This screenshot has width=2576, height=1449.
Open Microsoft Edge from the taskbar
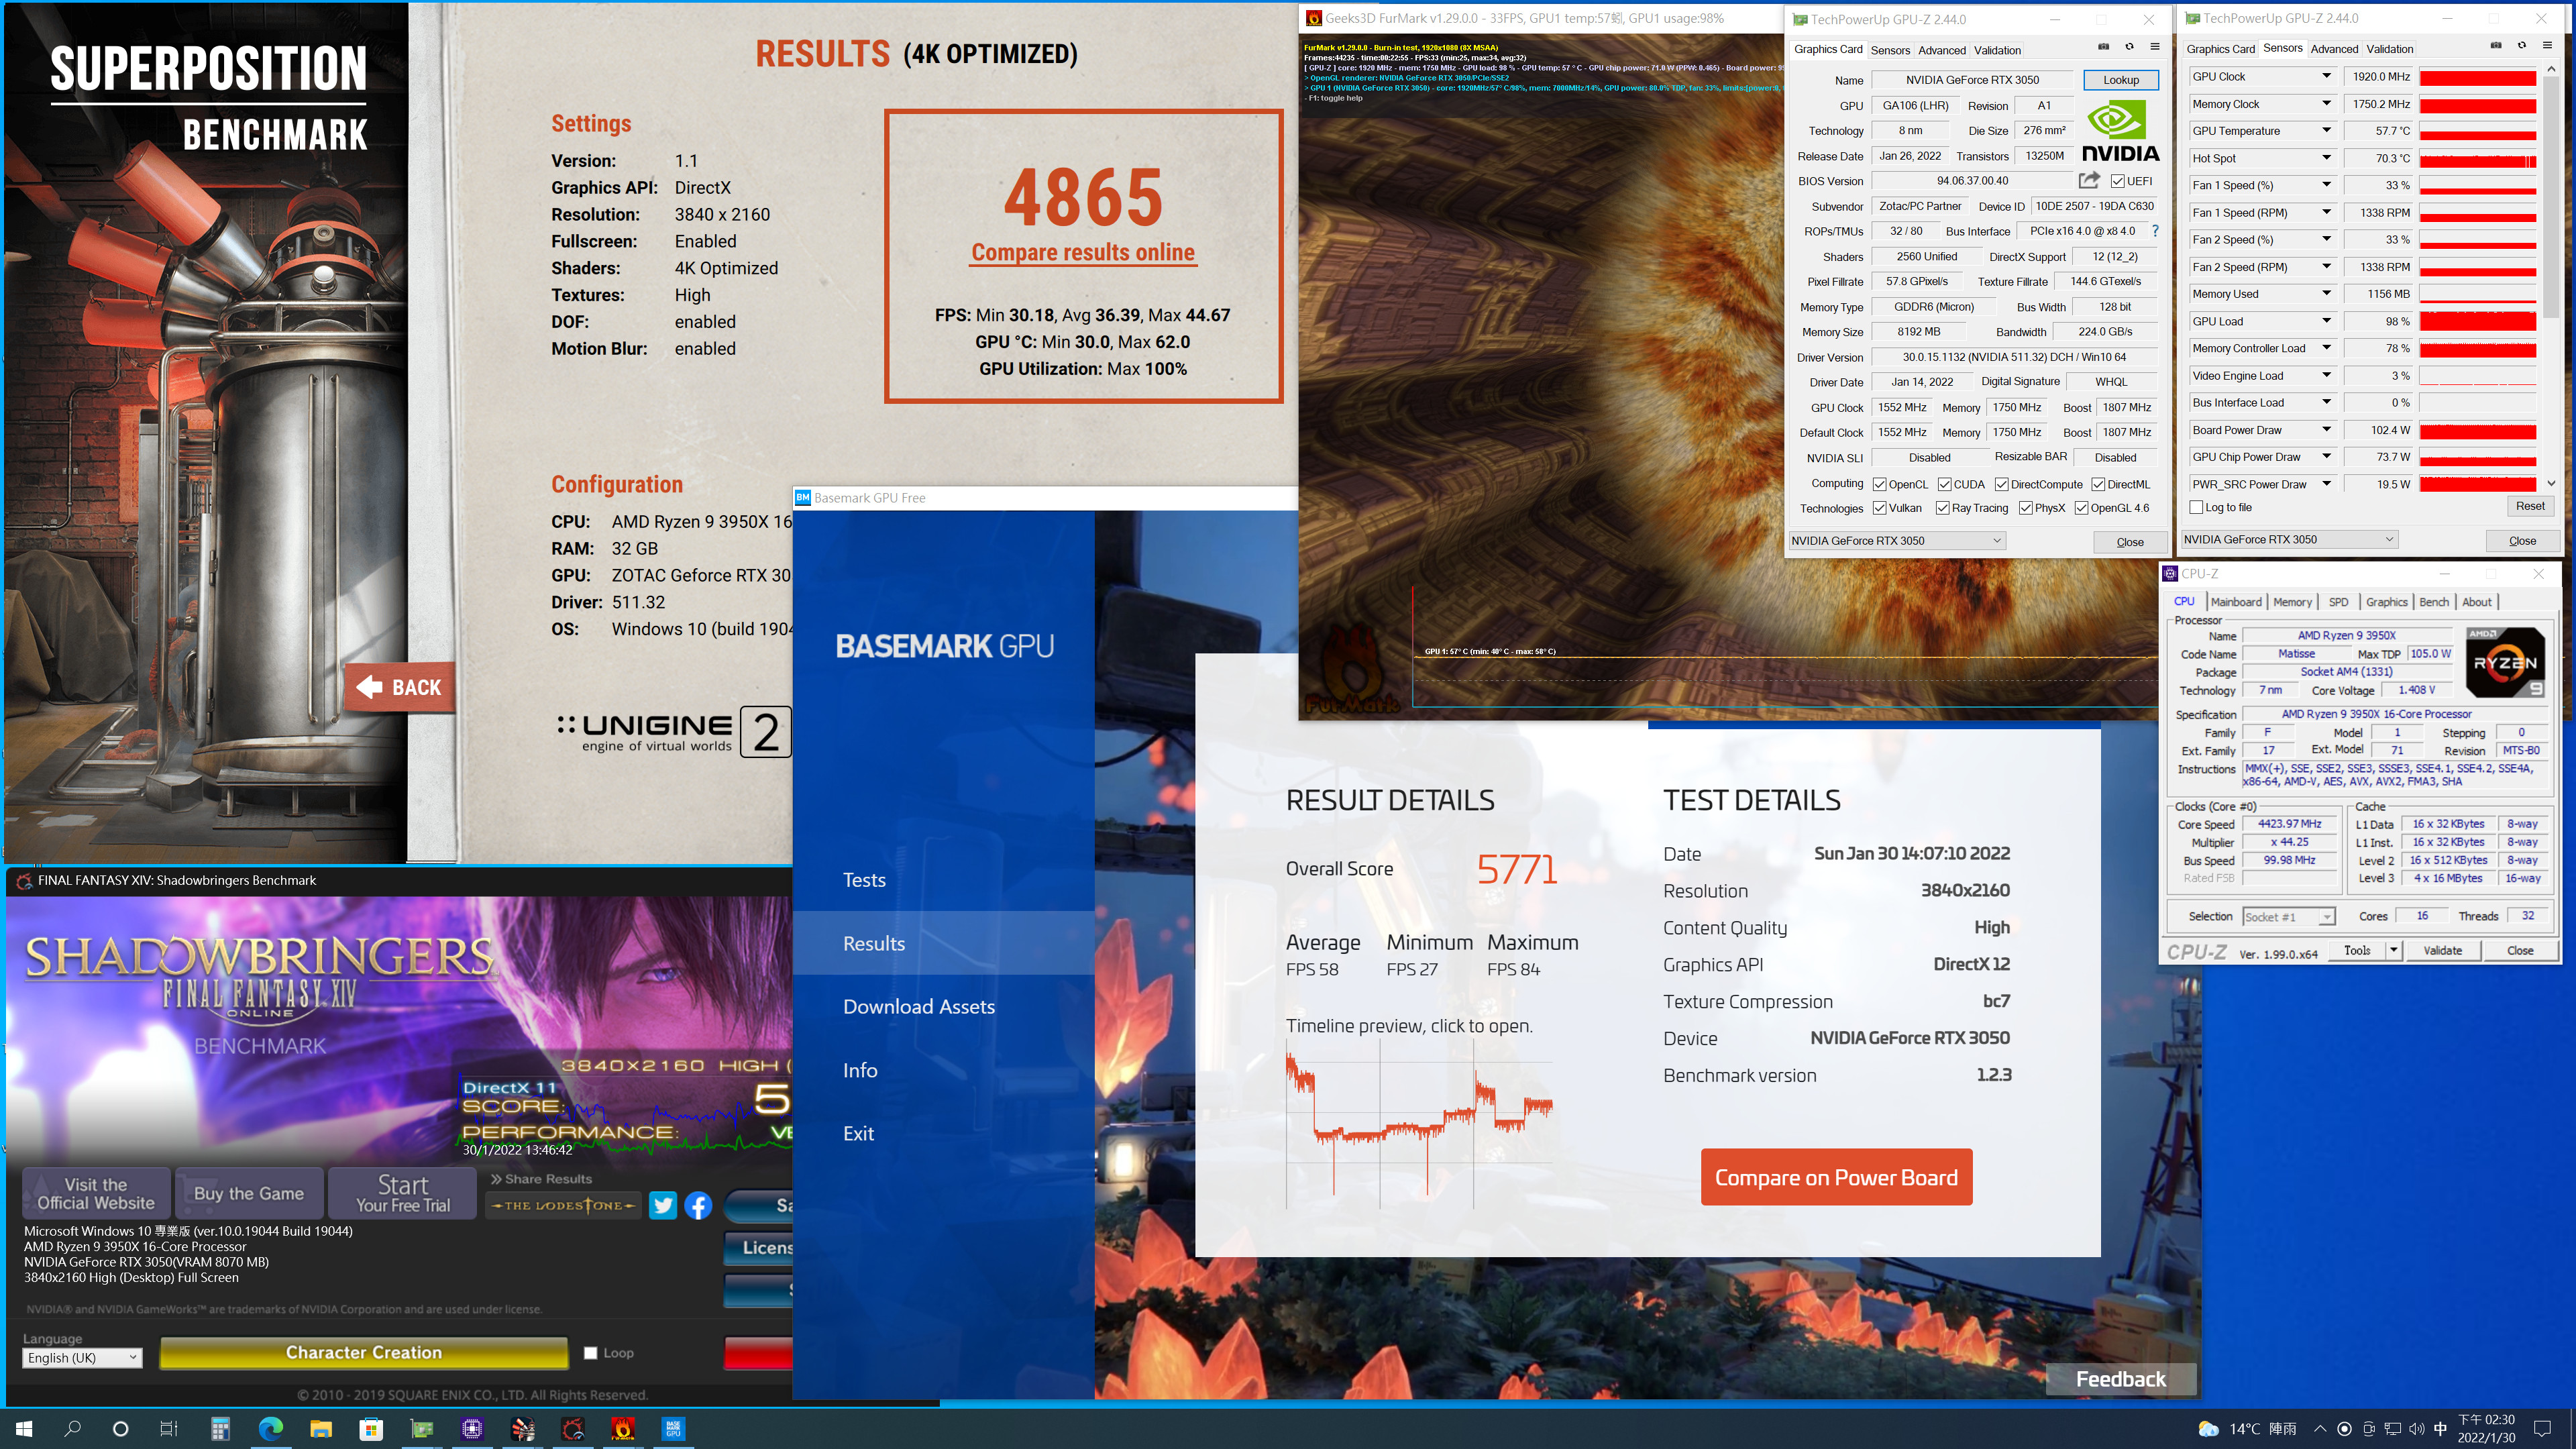point(270,1428)
